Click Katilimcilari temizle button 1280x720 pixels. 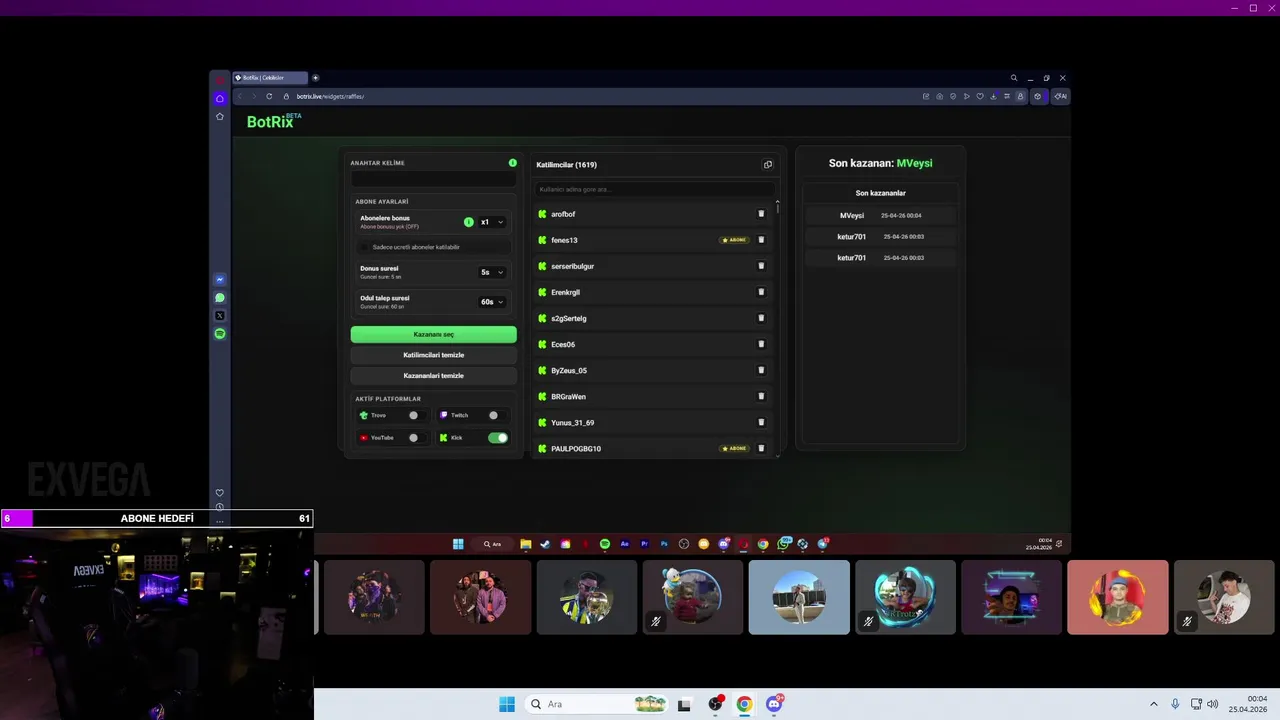(434, 355)
